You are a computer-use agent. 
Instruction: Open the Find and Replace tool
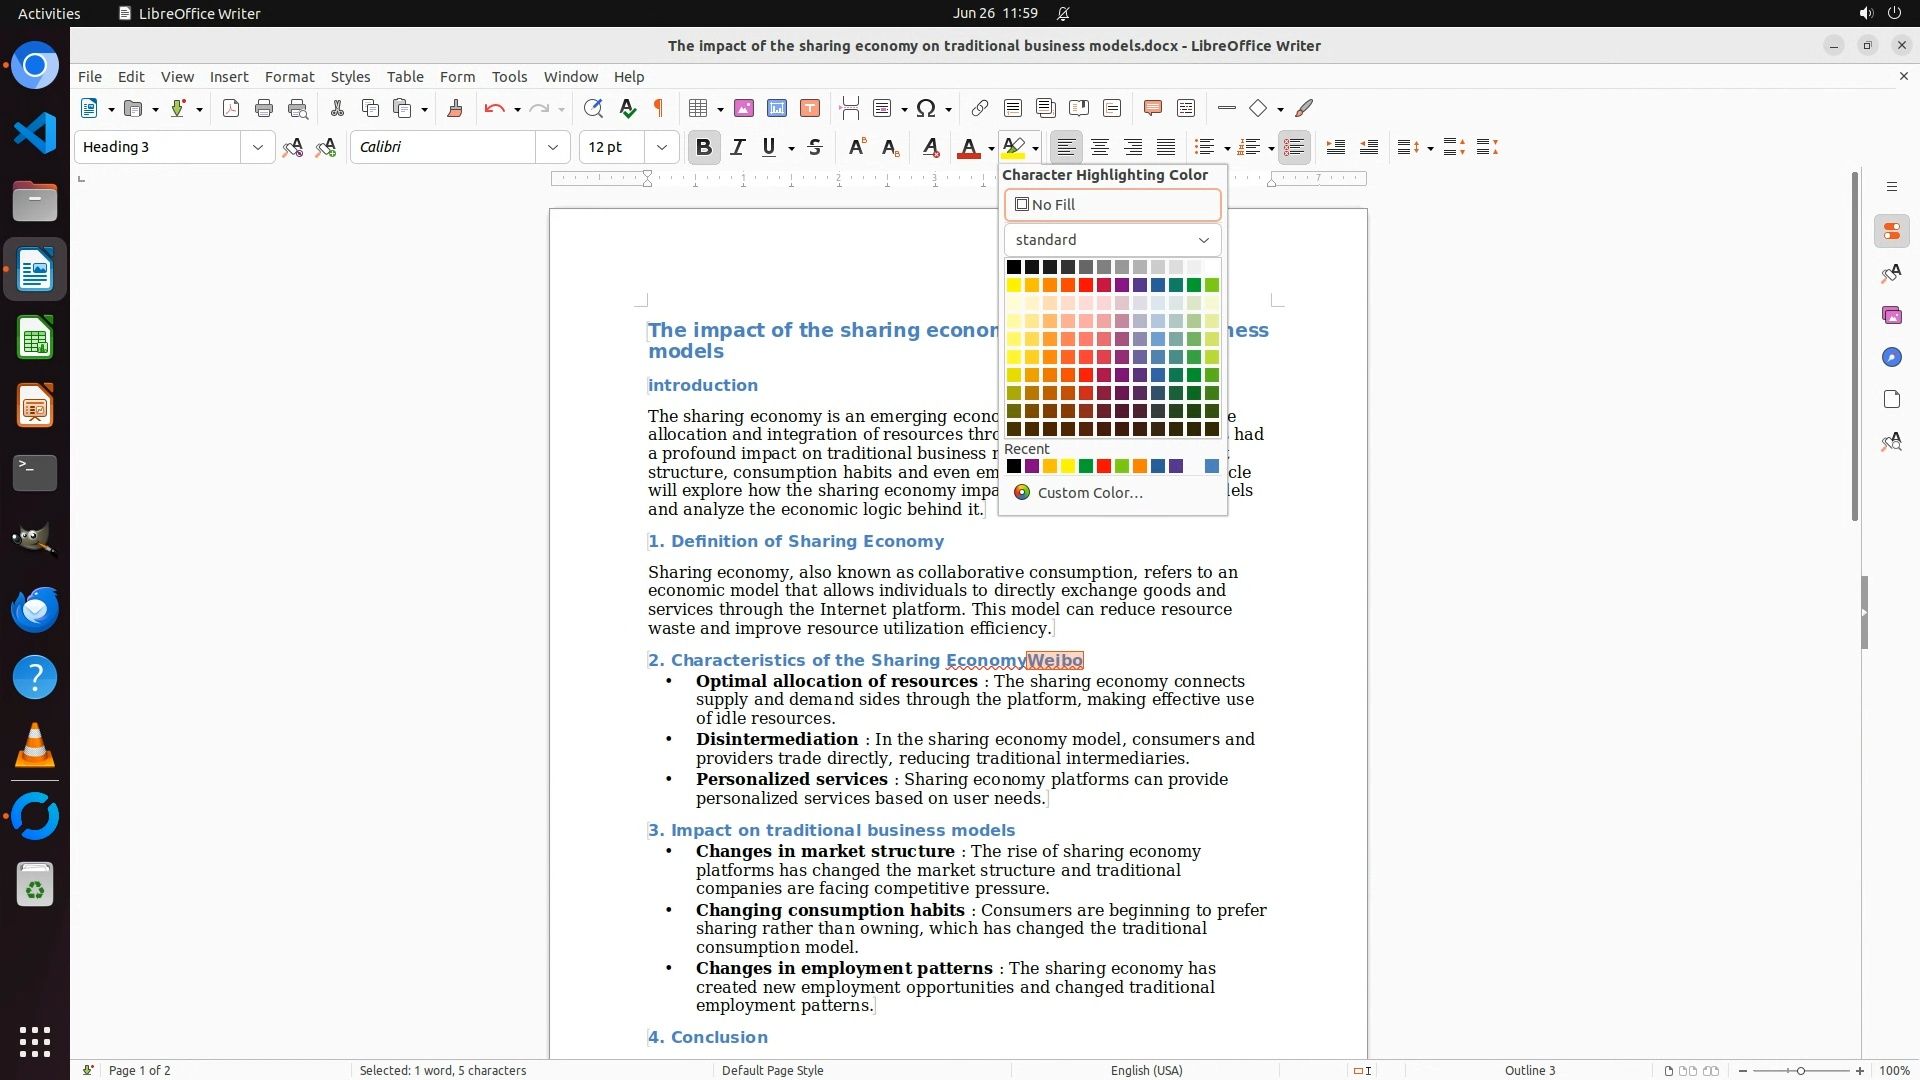click(593, 108)
